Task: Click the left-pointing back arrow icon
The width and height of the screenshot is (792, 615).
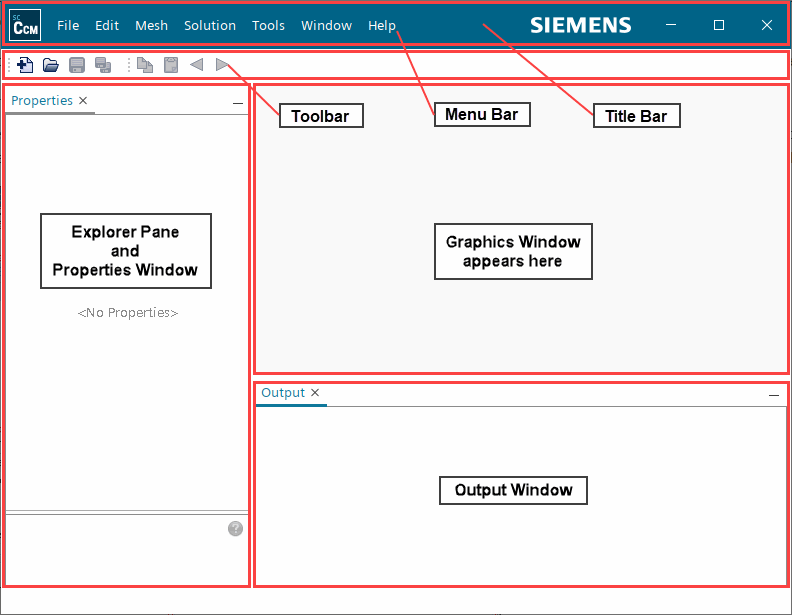Action: pos(196,65)
